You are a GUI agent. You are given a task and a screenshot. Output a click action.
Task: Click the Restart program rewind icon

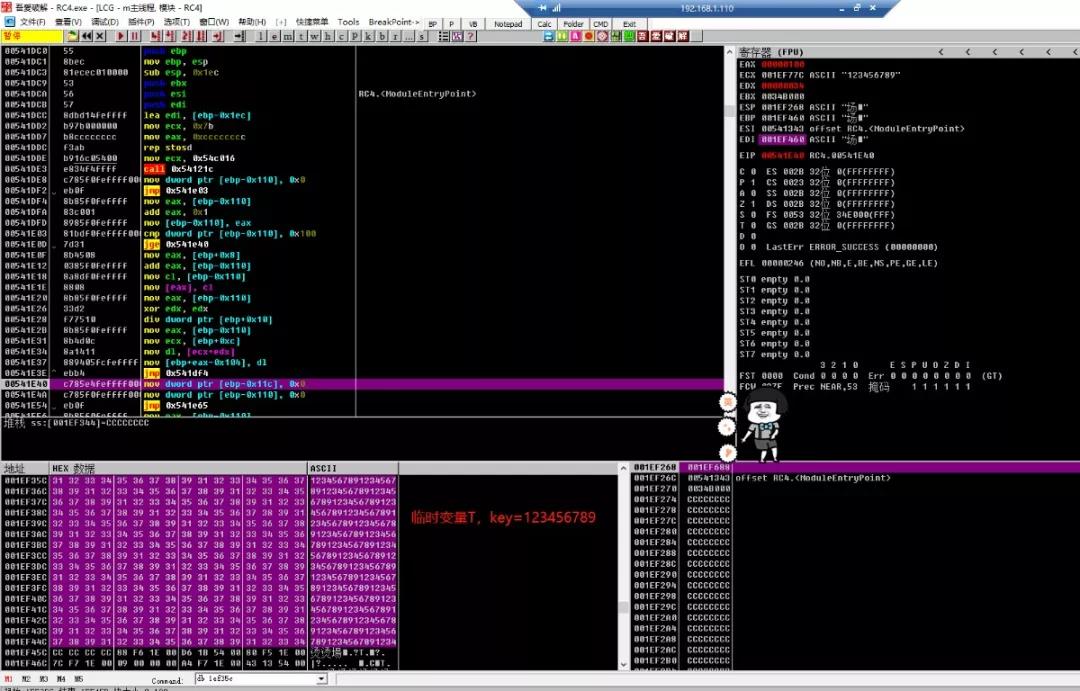click(x=87, y=36)
